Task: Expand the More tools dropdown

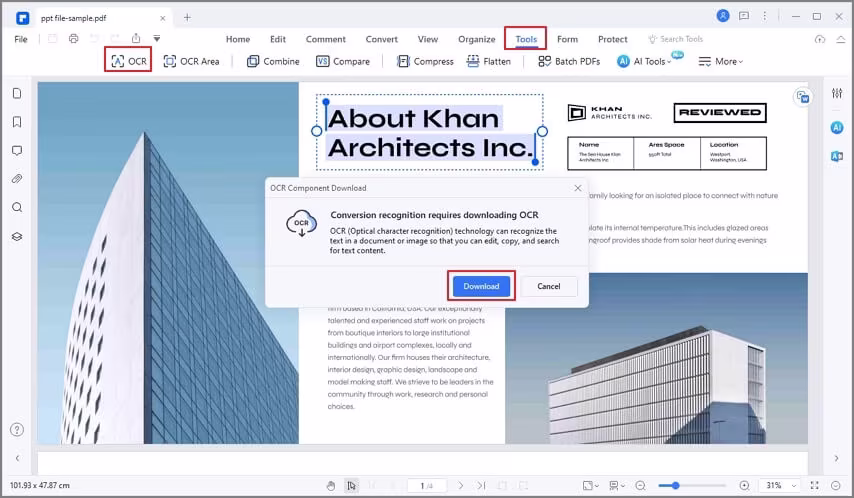Action: click(720, 61)
